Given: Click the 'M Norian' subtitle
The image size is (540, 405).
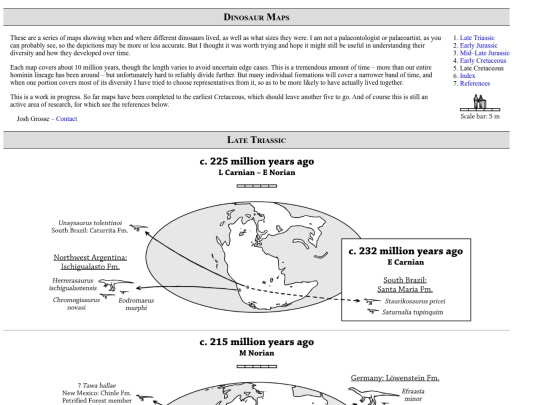Looking at the screenshot, I should [x=257, y=353].
